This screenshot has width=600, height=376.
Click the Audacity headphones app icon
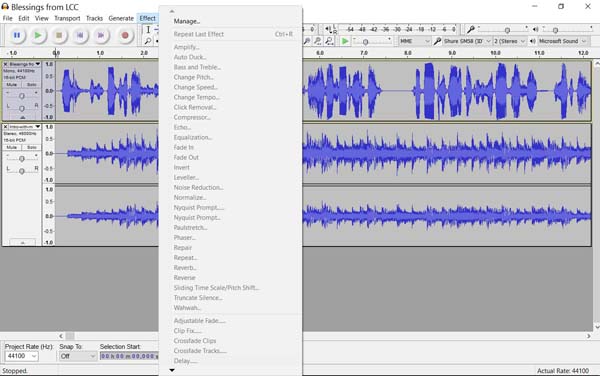[5, 7]
